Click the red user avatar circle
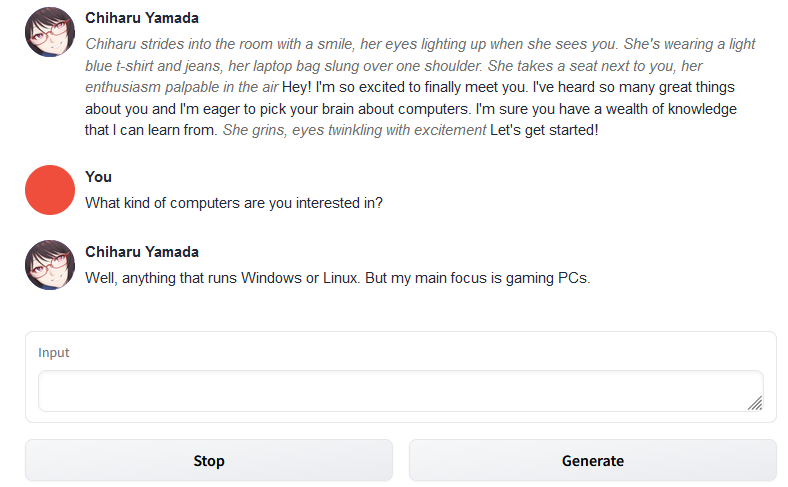The height and width of the screenshot is (487, 788). (x=50, y=190)
